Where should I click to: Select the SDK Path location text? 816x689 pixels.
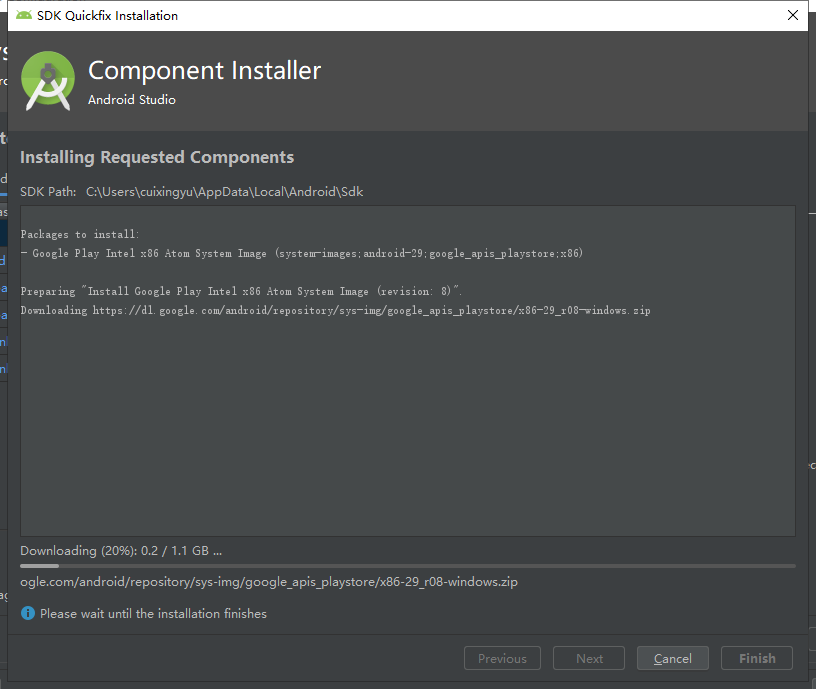click(225, 191)
